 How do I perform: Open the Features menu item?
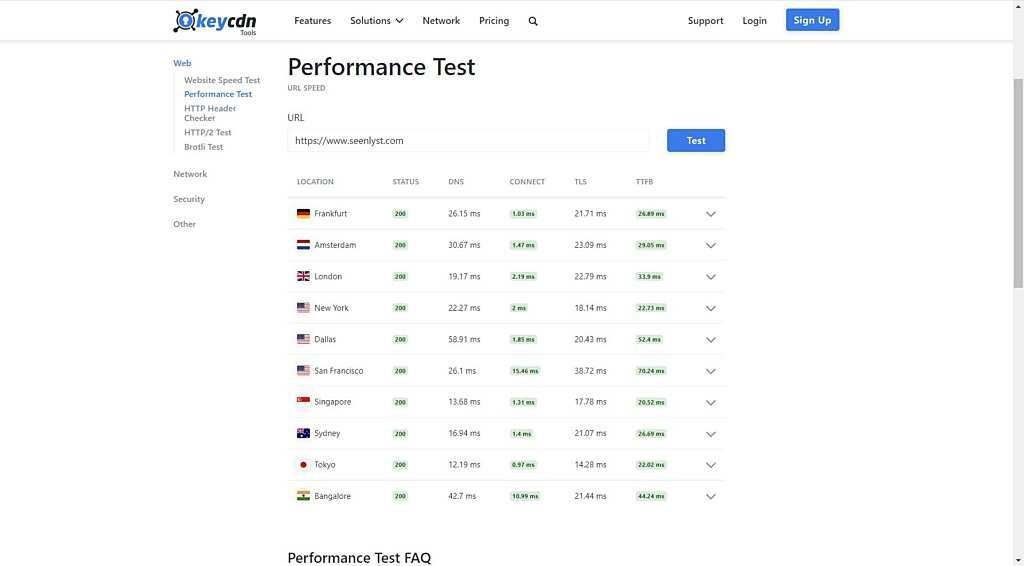(x=312, y=21)
